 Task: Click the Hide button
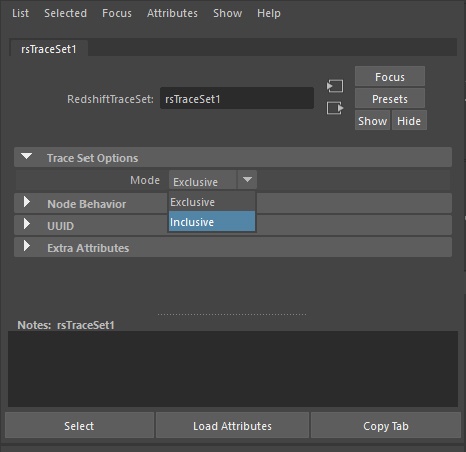pos(409,121)
